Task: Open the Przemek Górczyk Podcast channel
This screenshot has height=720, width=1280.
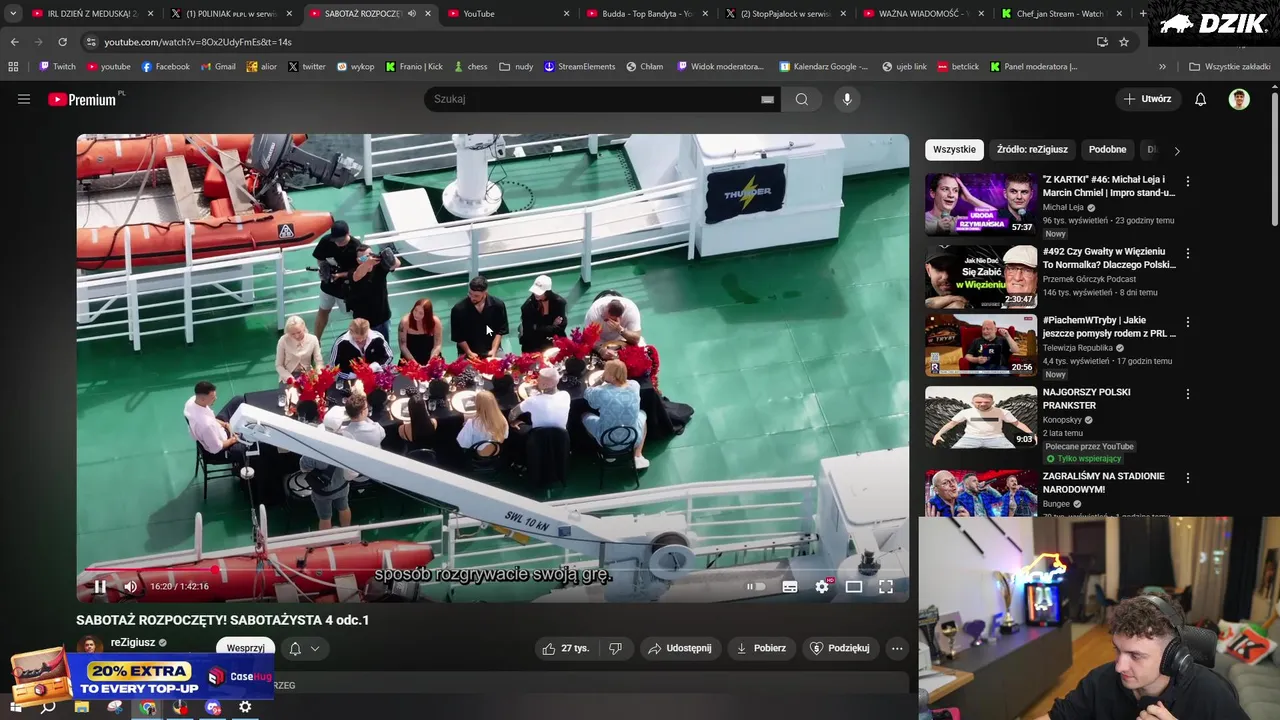Action: click(1090, 279)
